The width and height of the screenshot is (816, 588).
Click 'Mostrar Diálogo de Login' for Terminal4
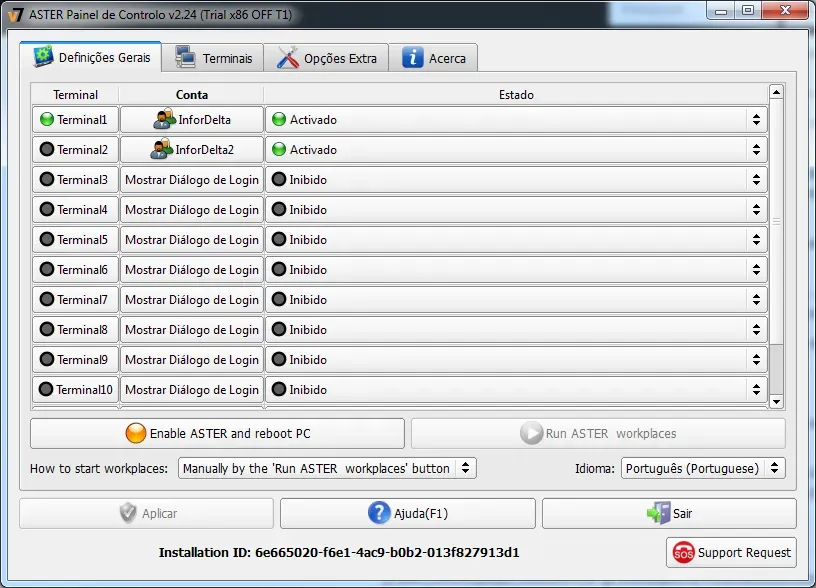tap(191, 209)
